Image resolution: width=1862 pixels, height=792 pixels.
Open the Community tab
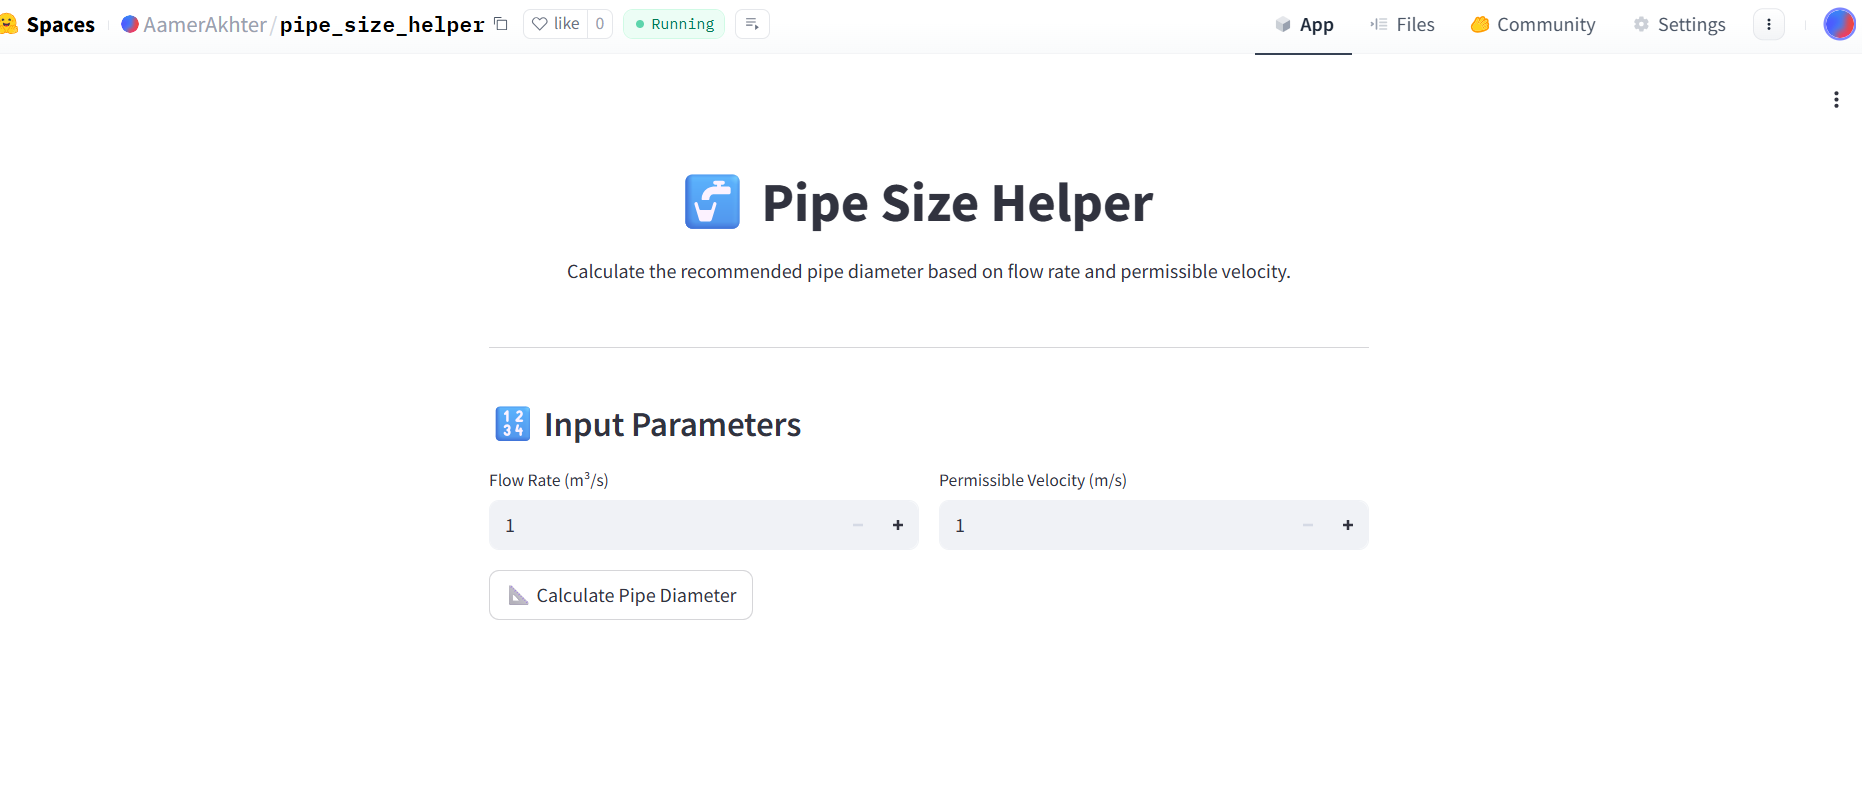(x=1533, y=24)
